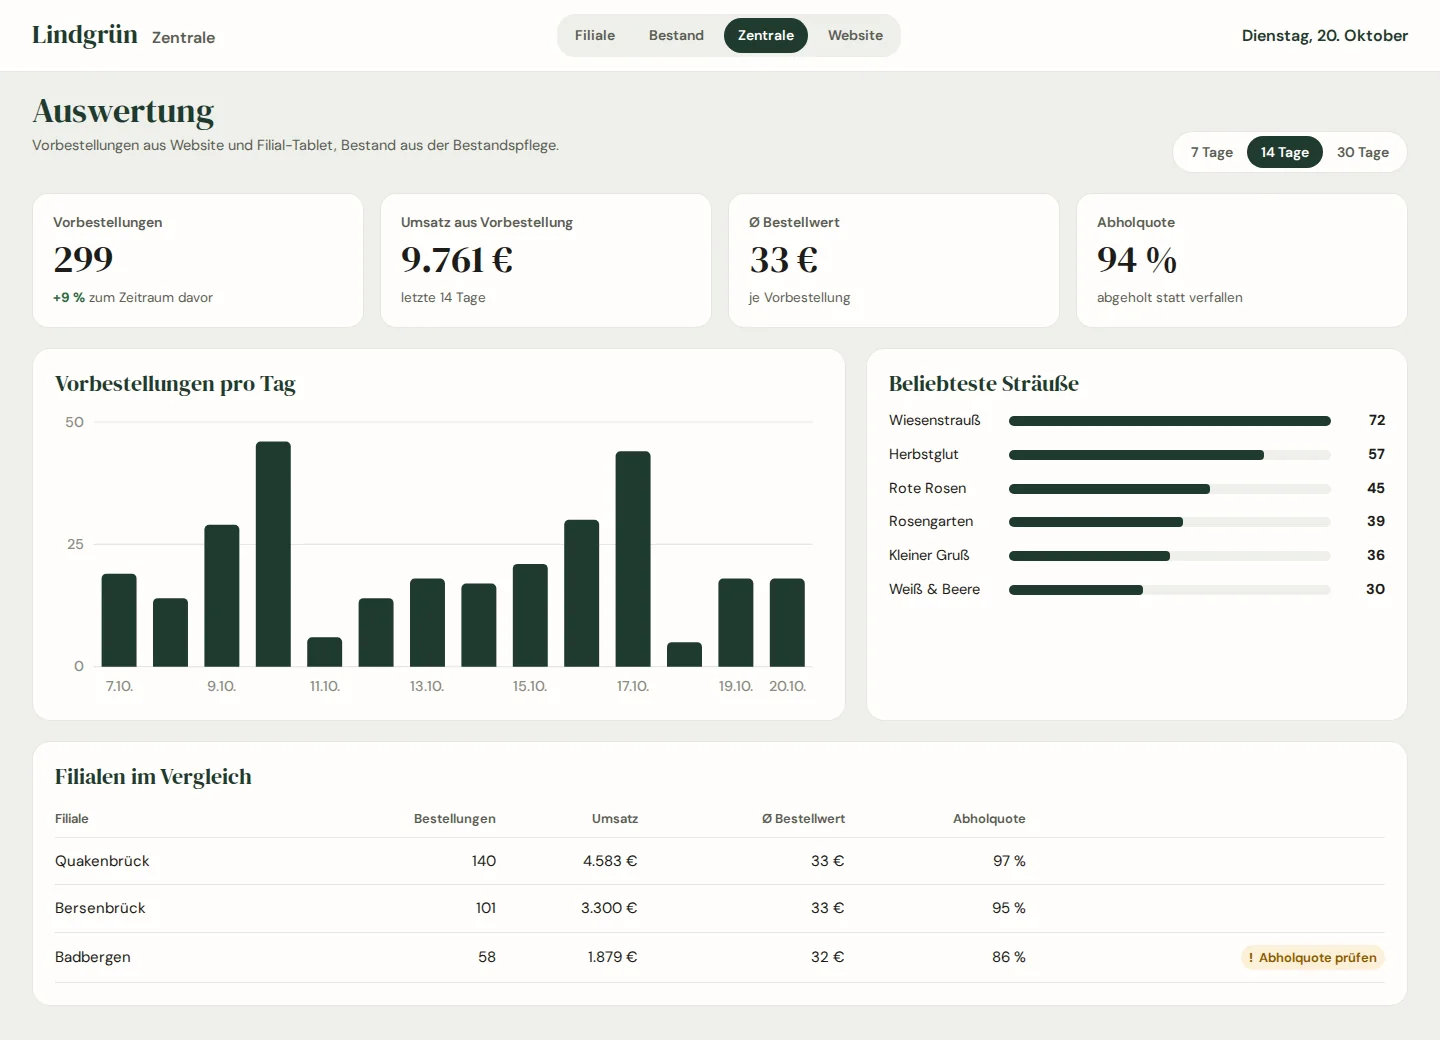The image size is (1440, 1040).
Task: Click the +9 % trend indicator
Action: (69, 297)
